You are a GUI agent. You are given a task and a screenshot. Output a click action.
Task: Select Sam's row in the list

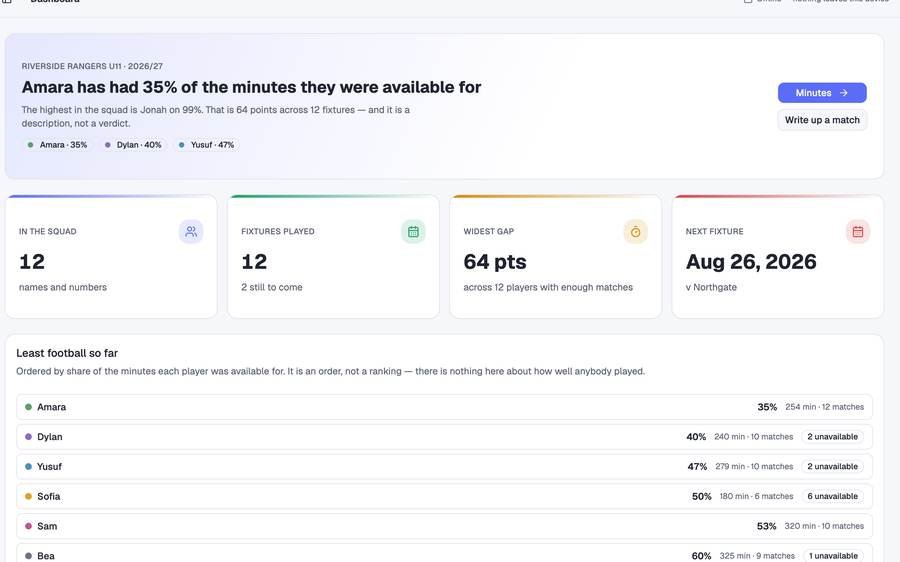point(444,526)
